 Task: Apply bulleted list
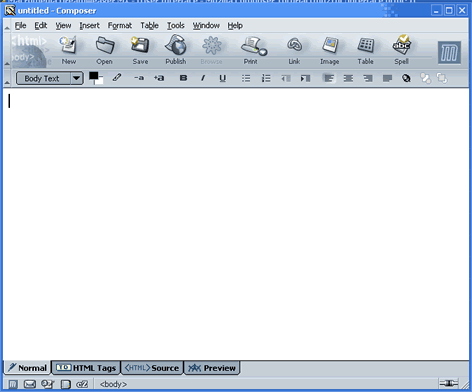click(x=246, y=78)
